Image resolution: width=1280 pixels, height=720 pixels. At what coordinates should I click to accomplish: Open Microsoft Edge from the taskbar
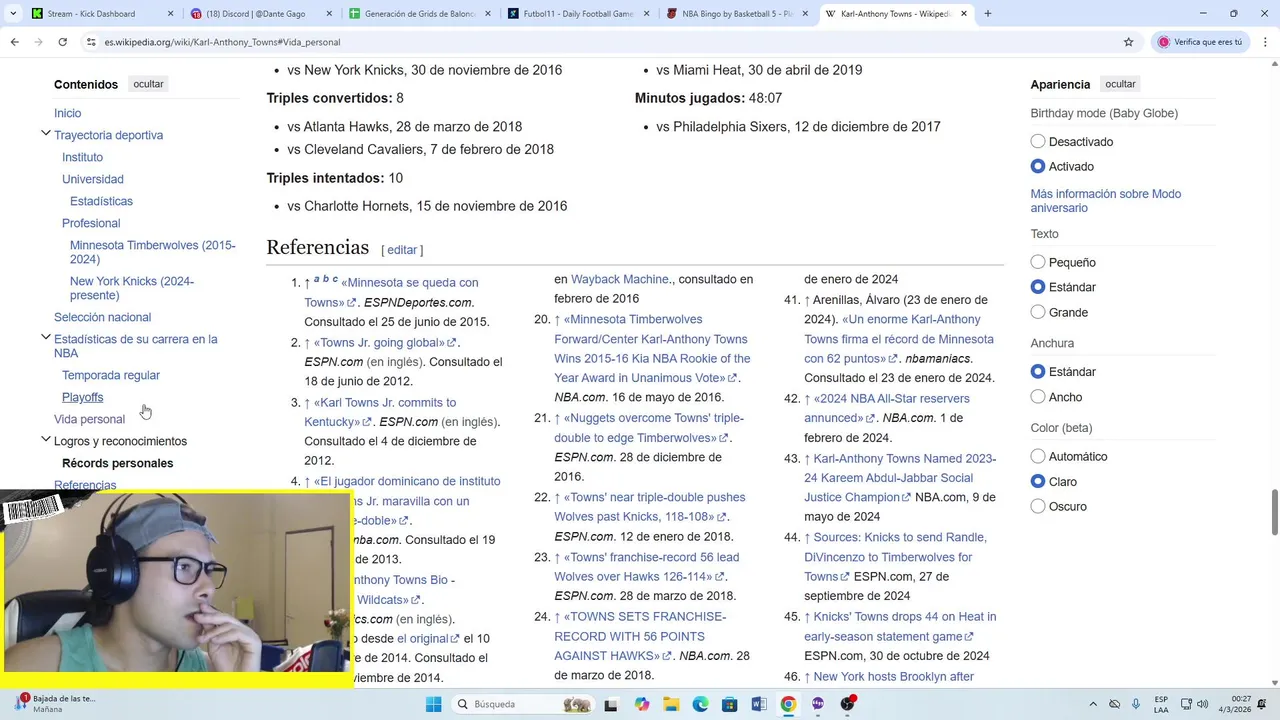700,704
